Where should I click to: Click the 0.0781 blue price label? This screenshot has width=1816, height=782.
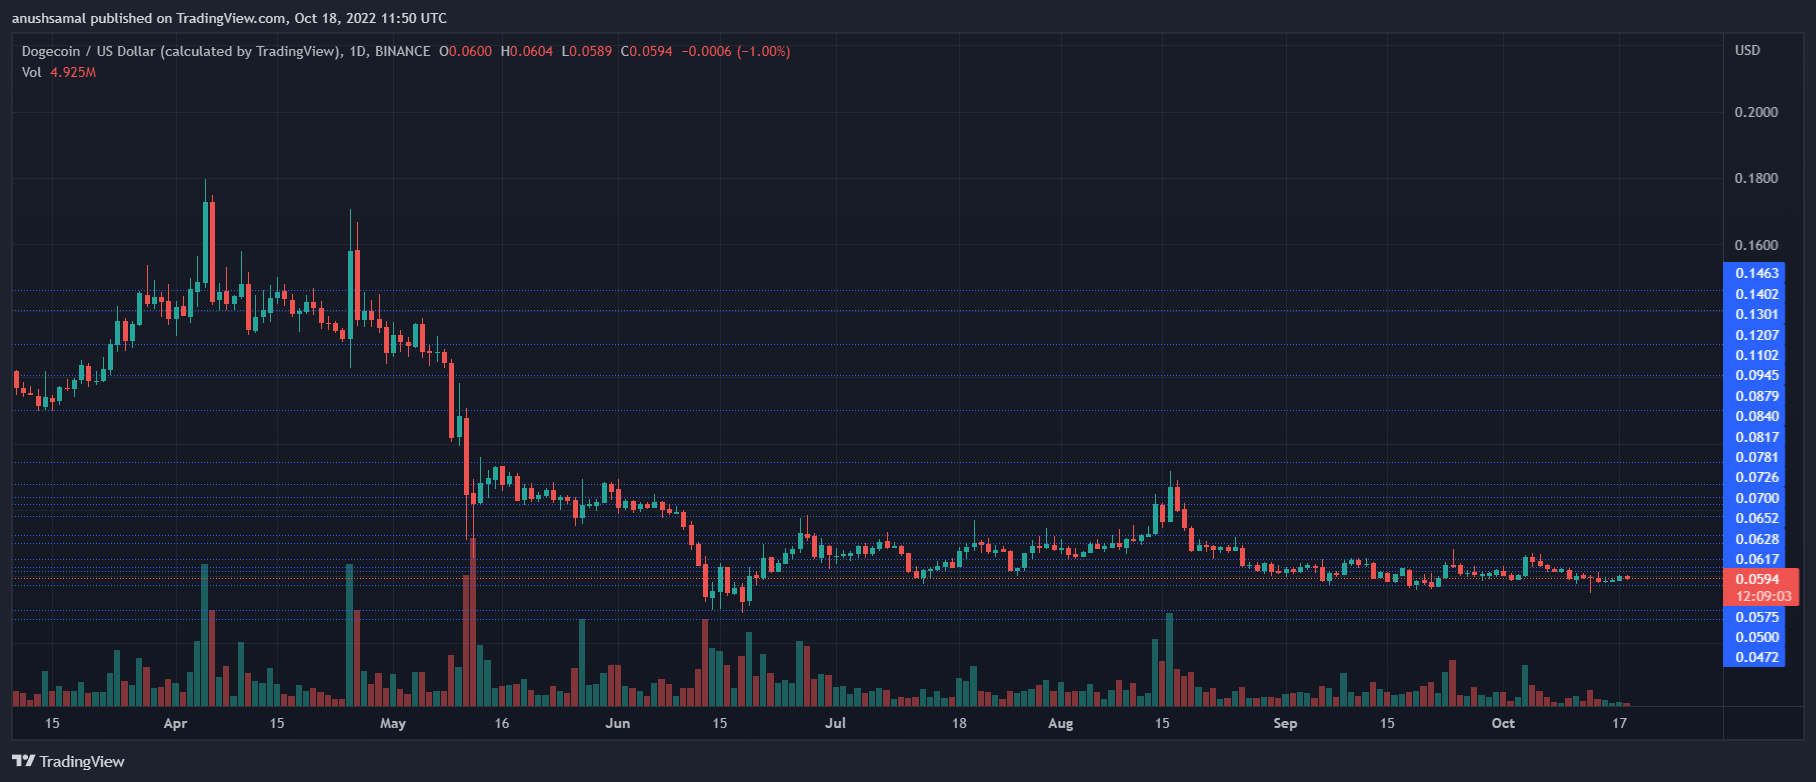click(1757, 457)
